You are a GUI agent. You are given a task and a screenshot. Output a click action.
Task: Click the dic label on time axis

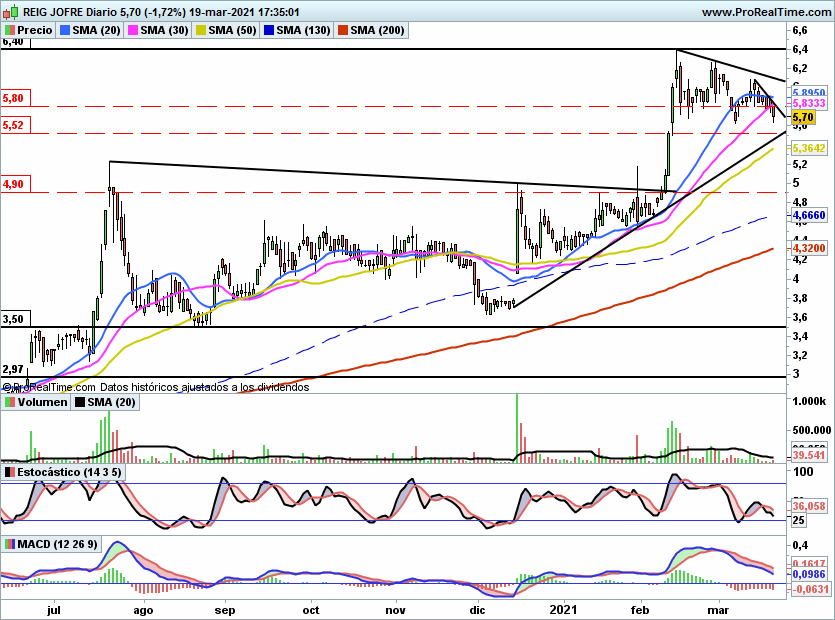477,610
